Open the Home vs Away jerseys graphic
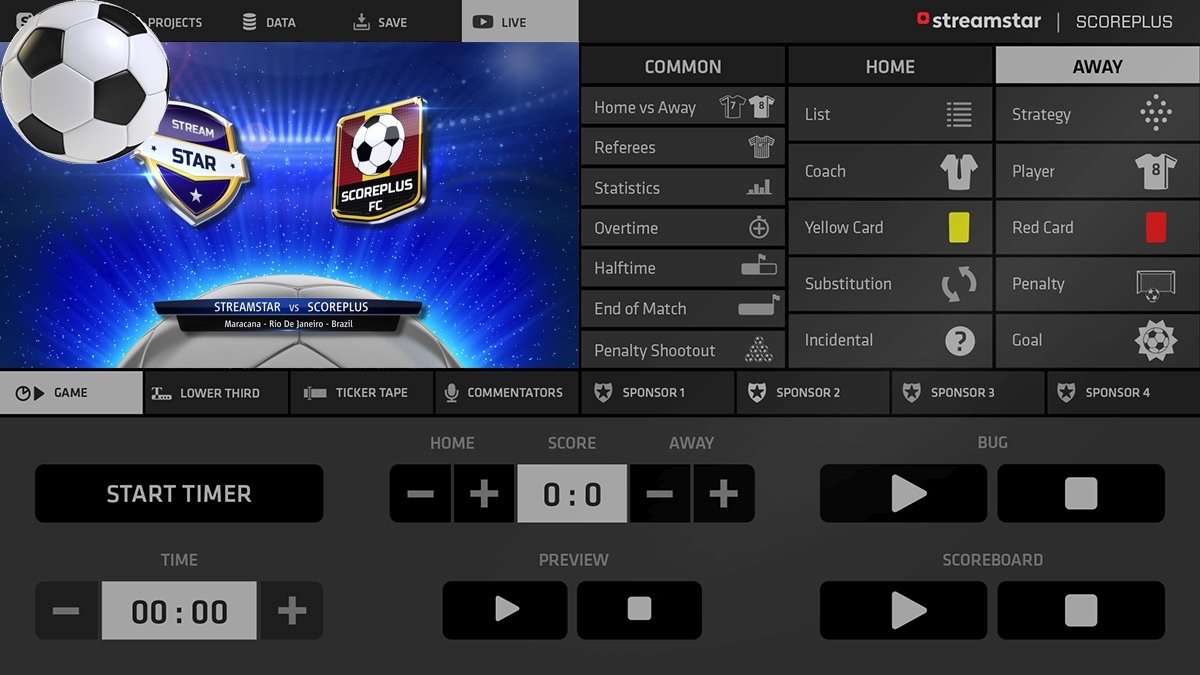 pyautogui.click(x=683, y=107)
